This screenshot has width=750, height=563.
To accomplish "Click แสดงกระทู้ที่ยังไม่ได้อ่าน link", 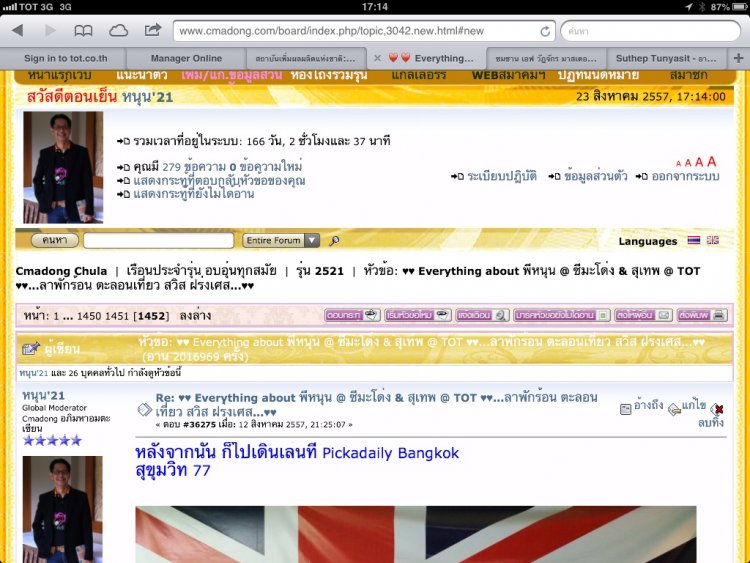I will coord(193,194).
